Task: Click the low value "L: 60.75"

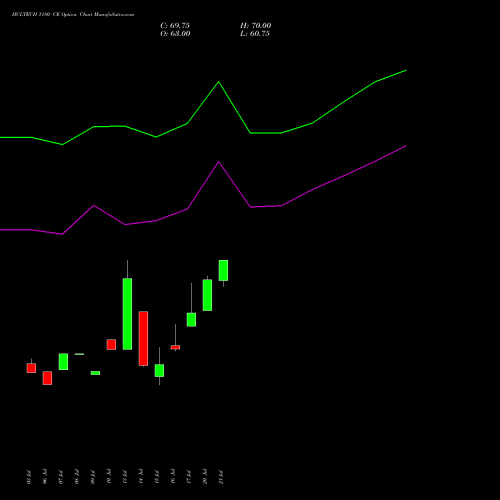Action: pyautogui.click(x=255, y=34)
